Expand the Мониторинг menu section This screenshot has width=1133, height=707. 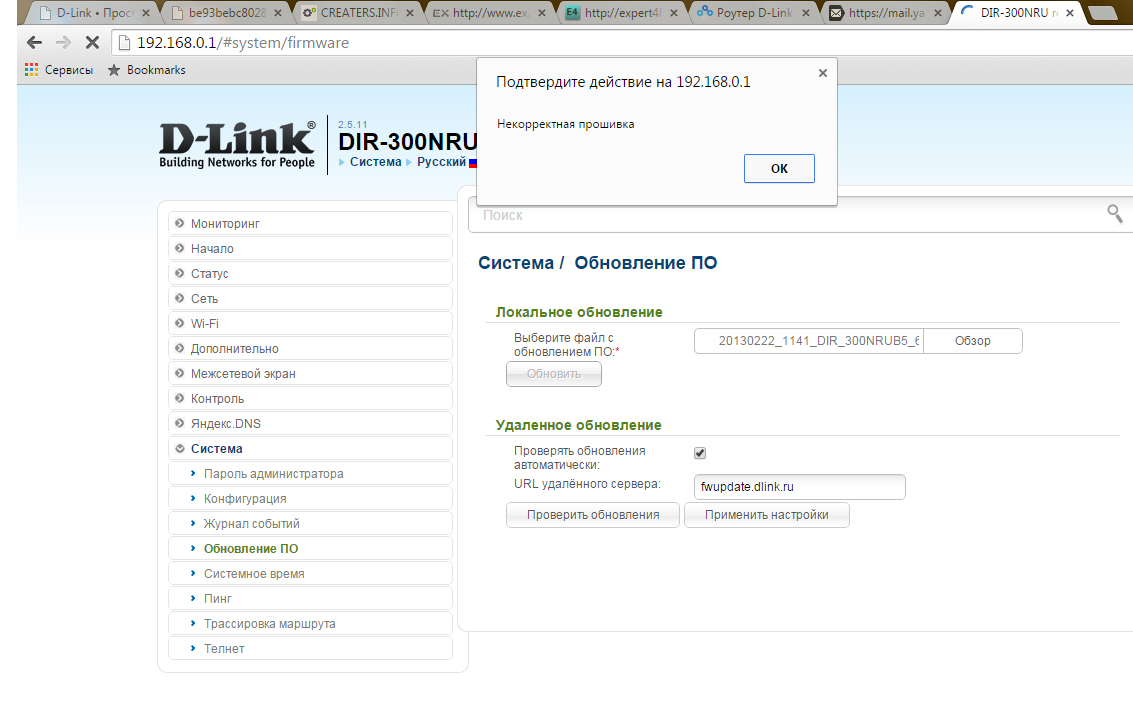310,223
